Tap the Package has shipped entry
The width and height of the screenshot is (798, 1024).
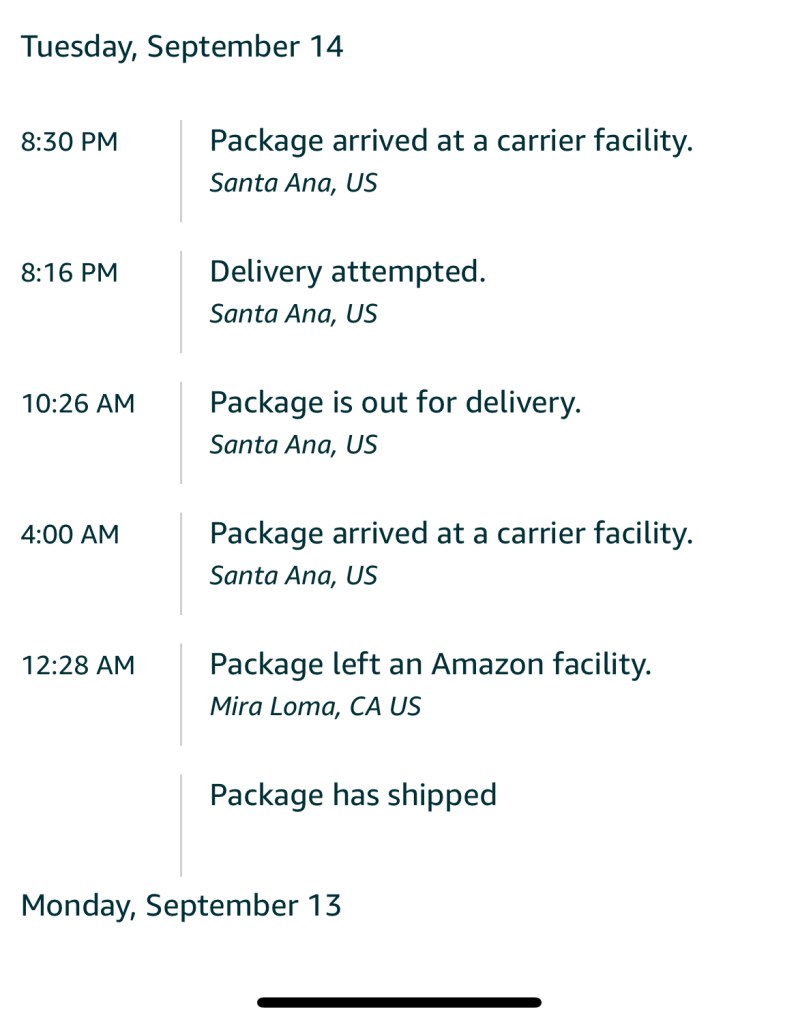pyautogui.click(x=353, y=795)
